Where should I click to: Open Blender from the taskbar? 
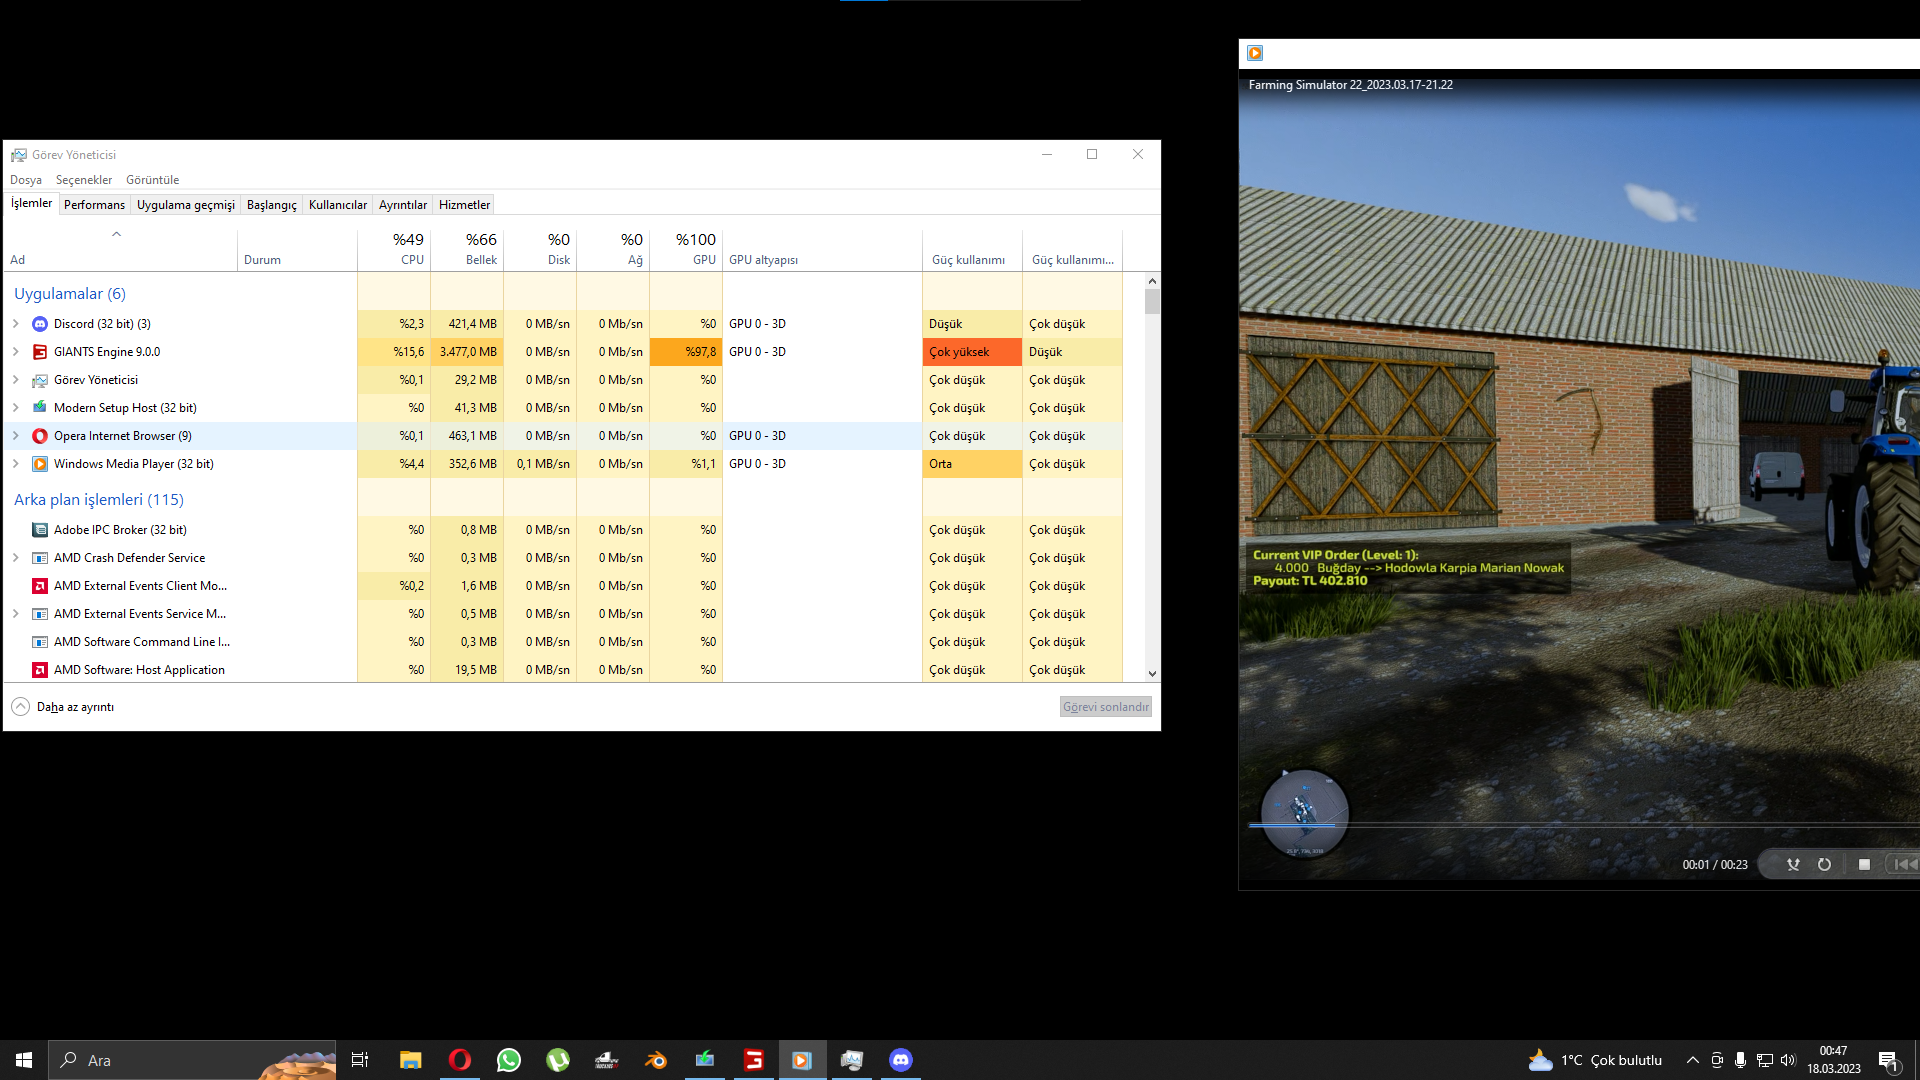coord(656,1060)
